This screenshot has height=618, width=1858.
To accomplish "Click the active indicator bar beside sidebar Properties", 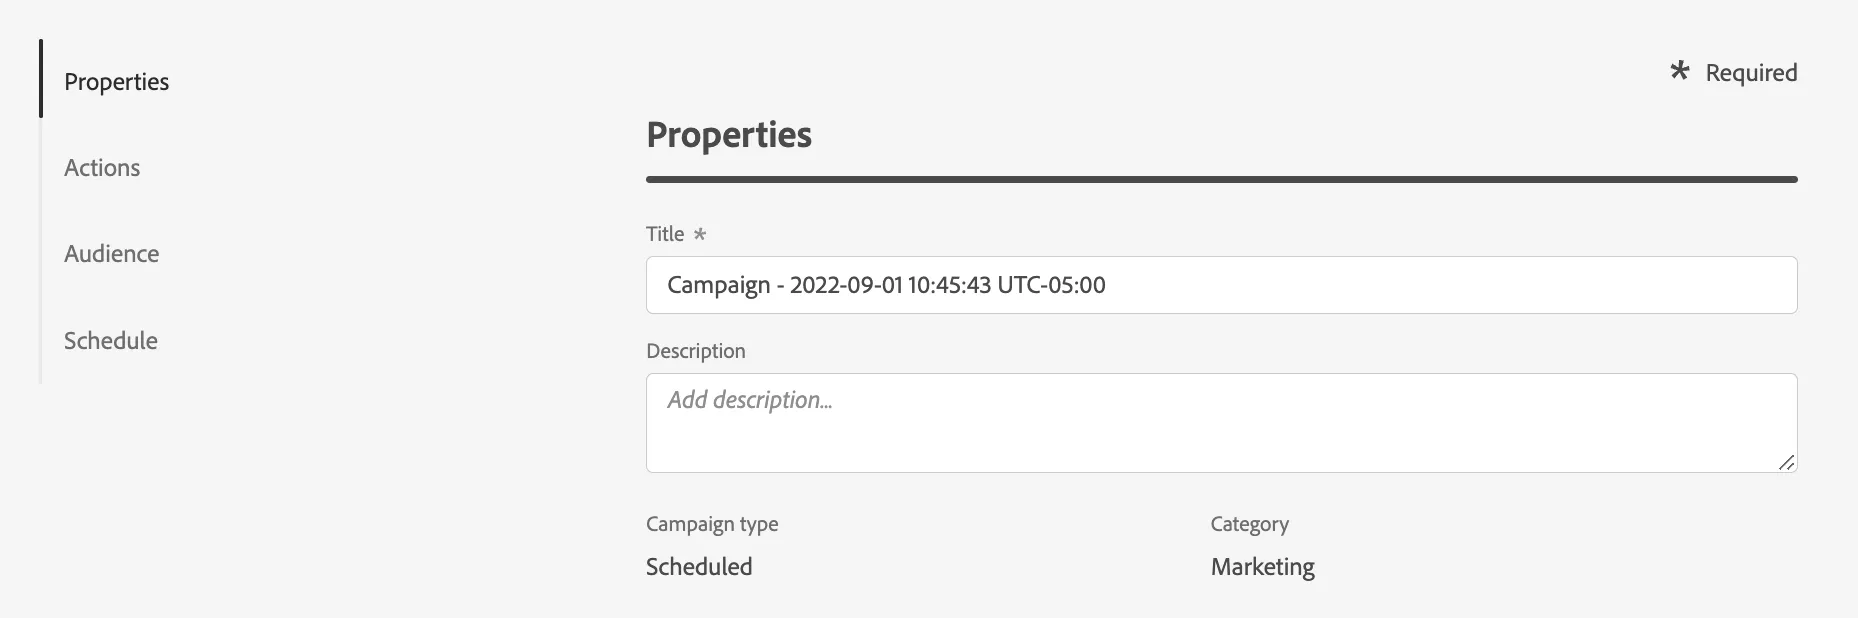I will tap(41, 79).
